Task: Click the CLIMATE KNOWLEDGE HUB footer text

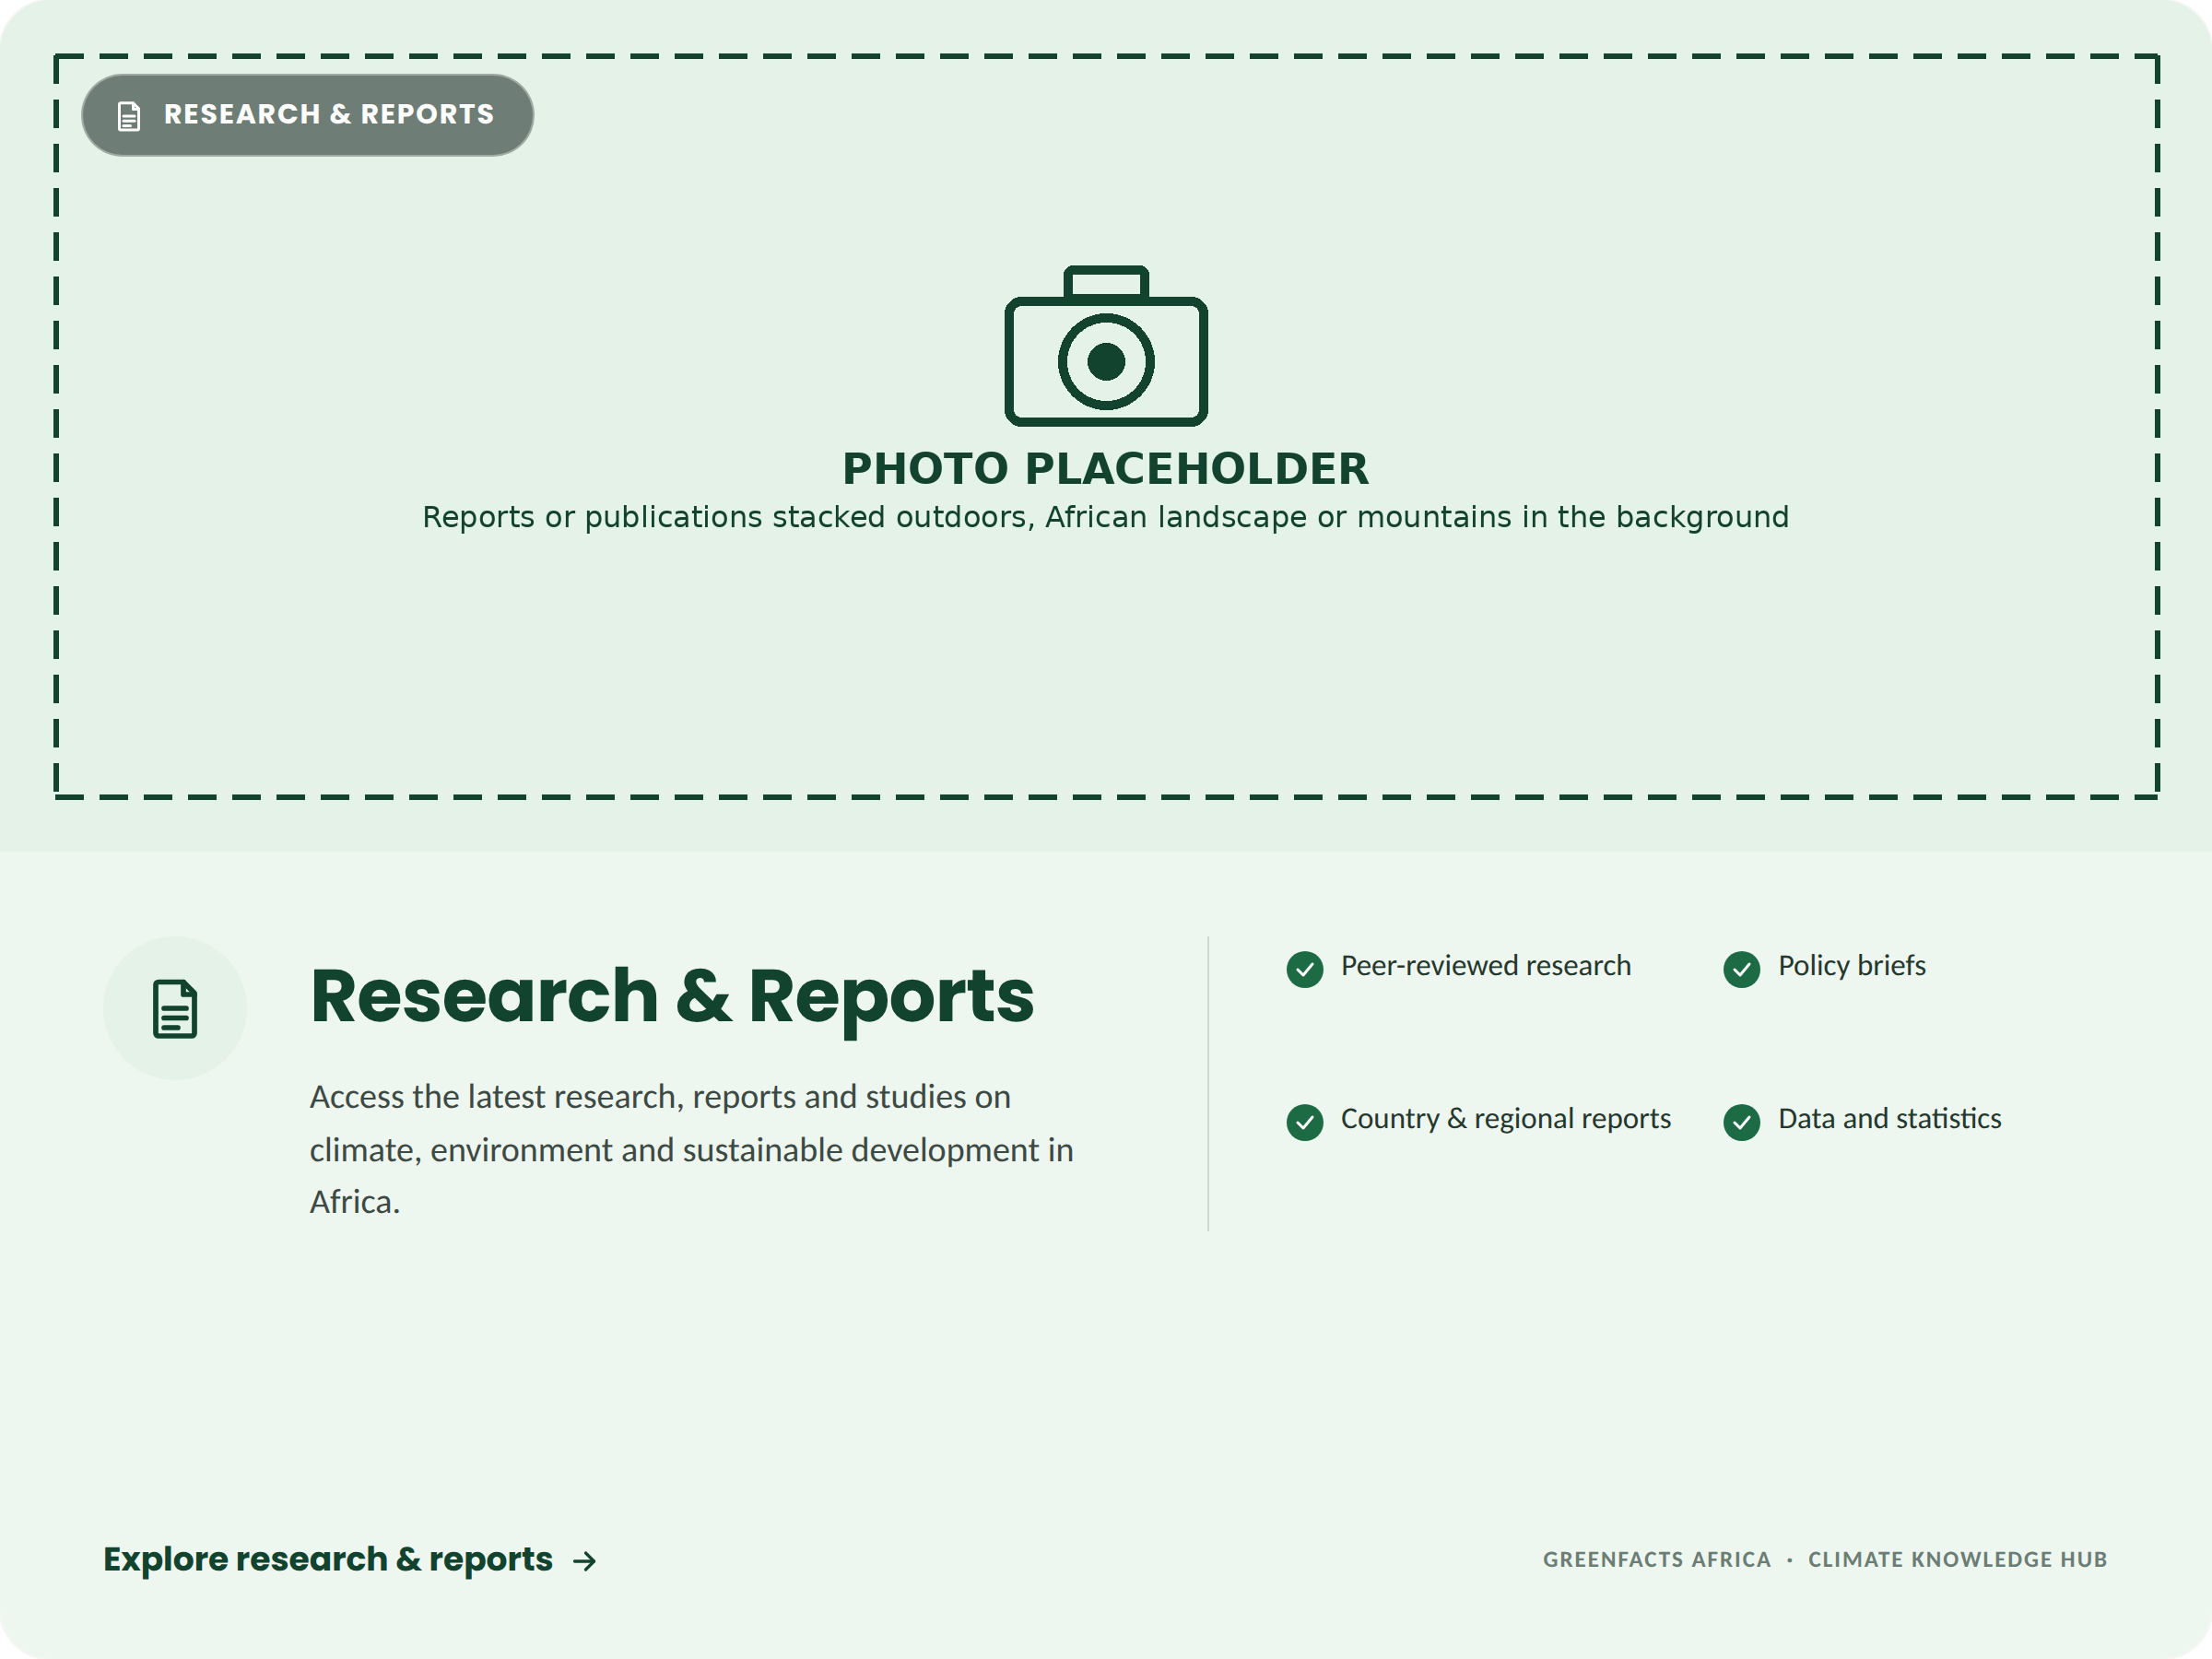Action: pos(1958,1560)
